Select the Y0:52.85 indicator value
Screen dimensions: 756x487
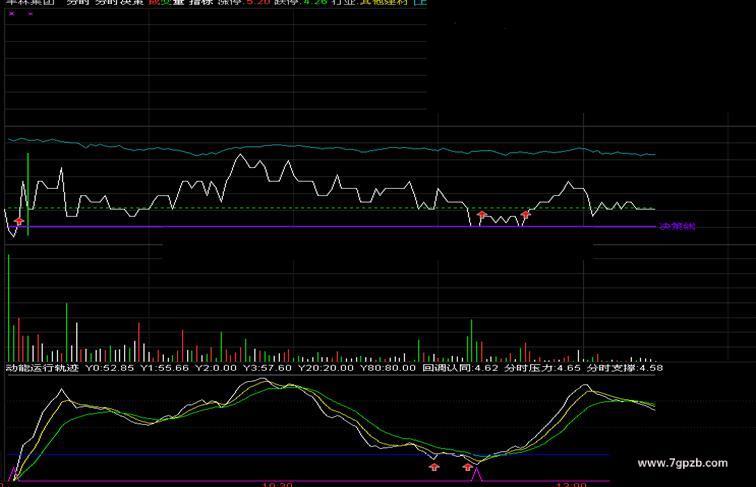click(x=109, y=368)
